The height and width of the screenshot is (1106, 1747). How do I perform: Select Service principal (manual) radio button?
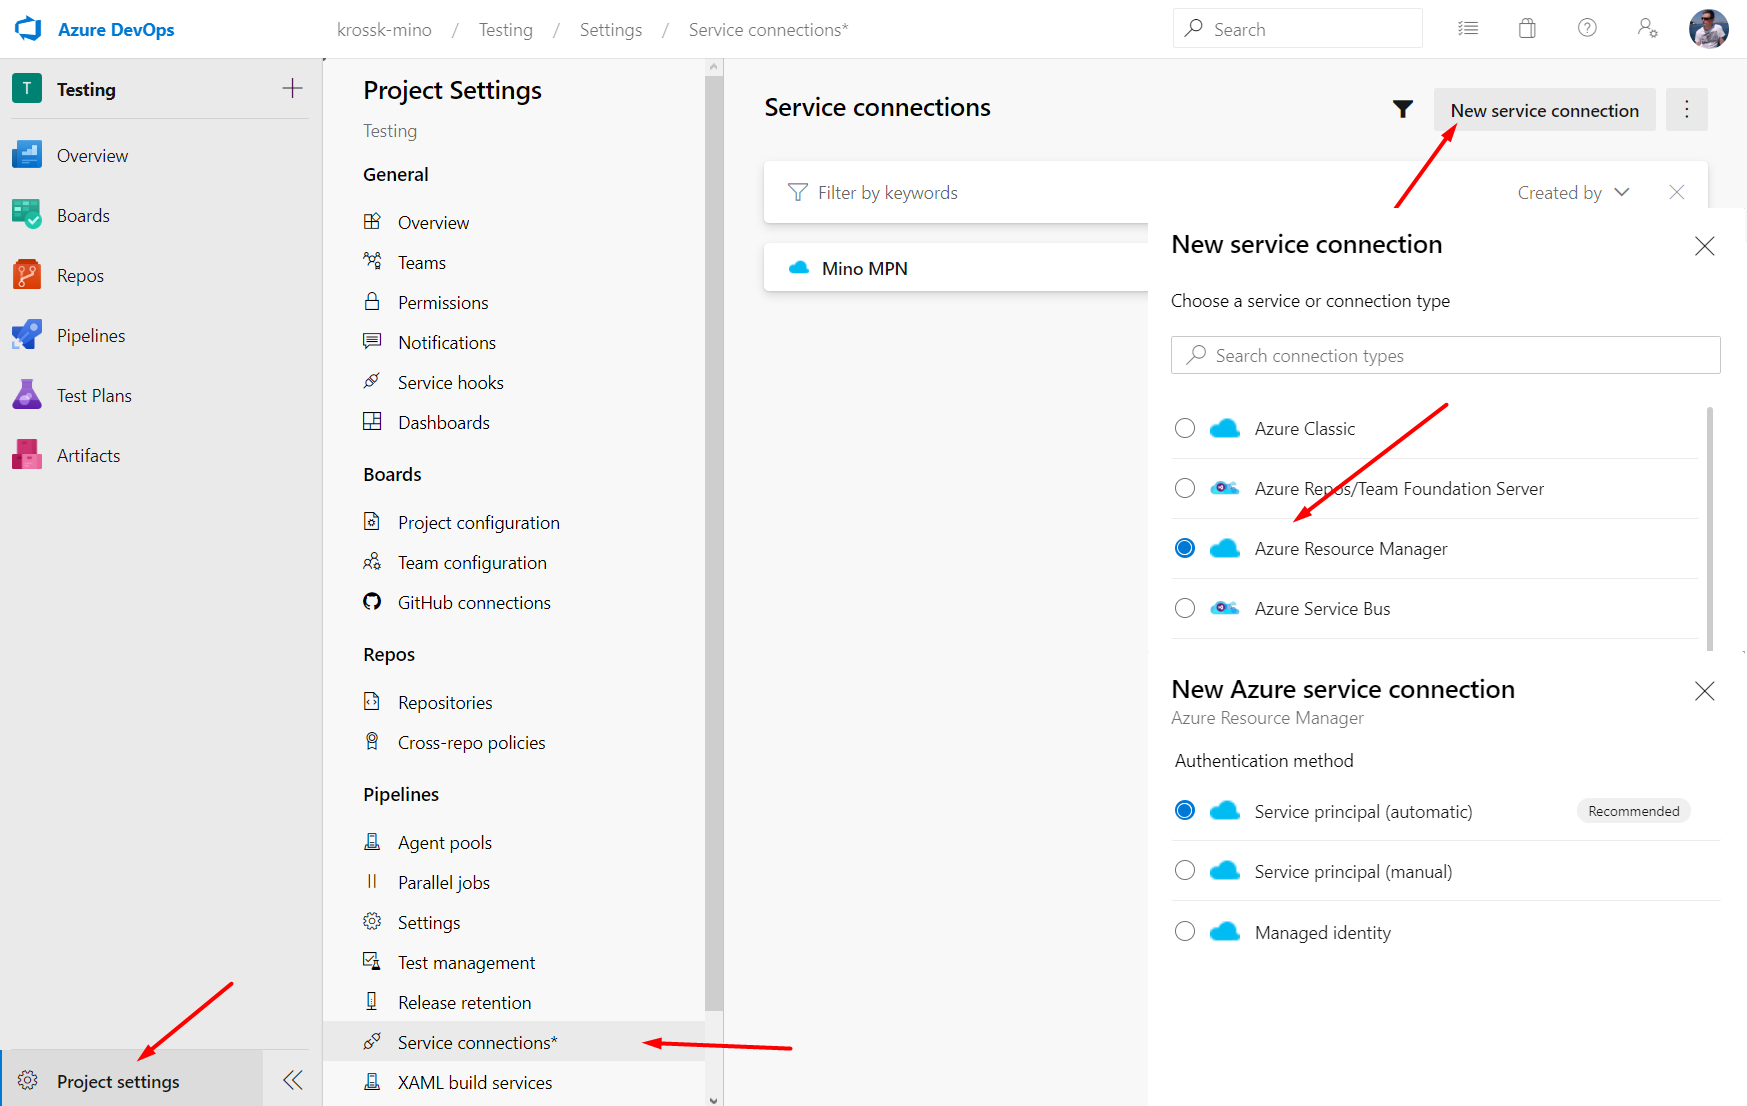tap(1185, 870)
